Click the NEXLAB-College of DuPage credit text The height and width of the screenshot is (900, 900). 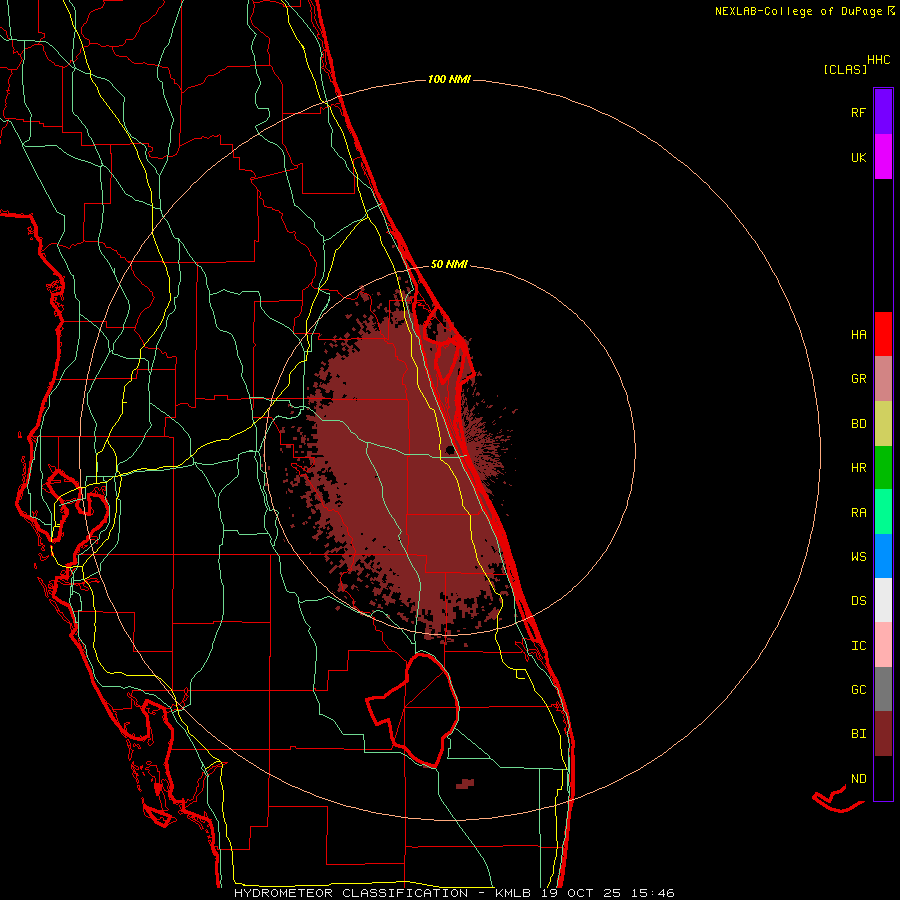tap(798, 11)
